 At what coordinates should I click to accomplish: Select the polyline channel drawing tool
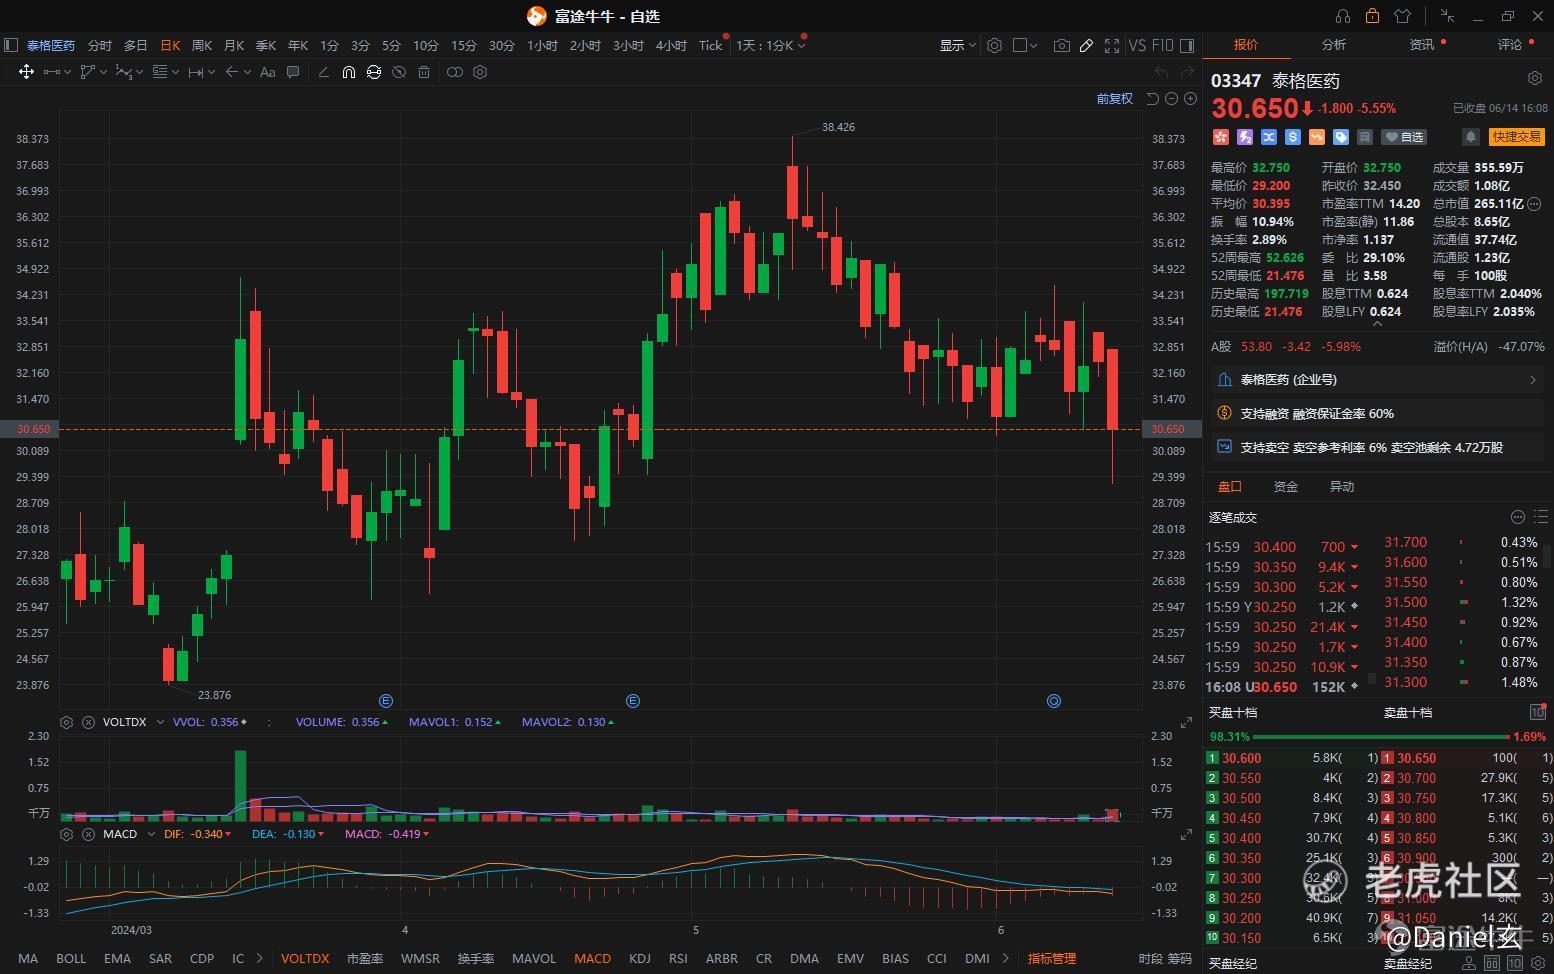click(88, 72)
